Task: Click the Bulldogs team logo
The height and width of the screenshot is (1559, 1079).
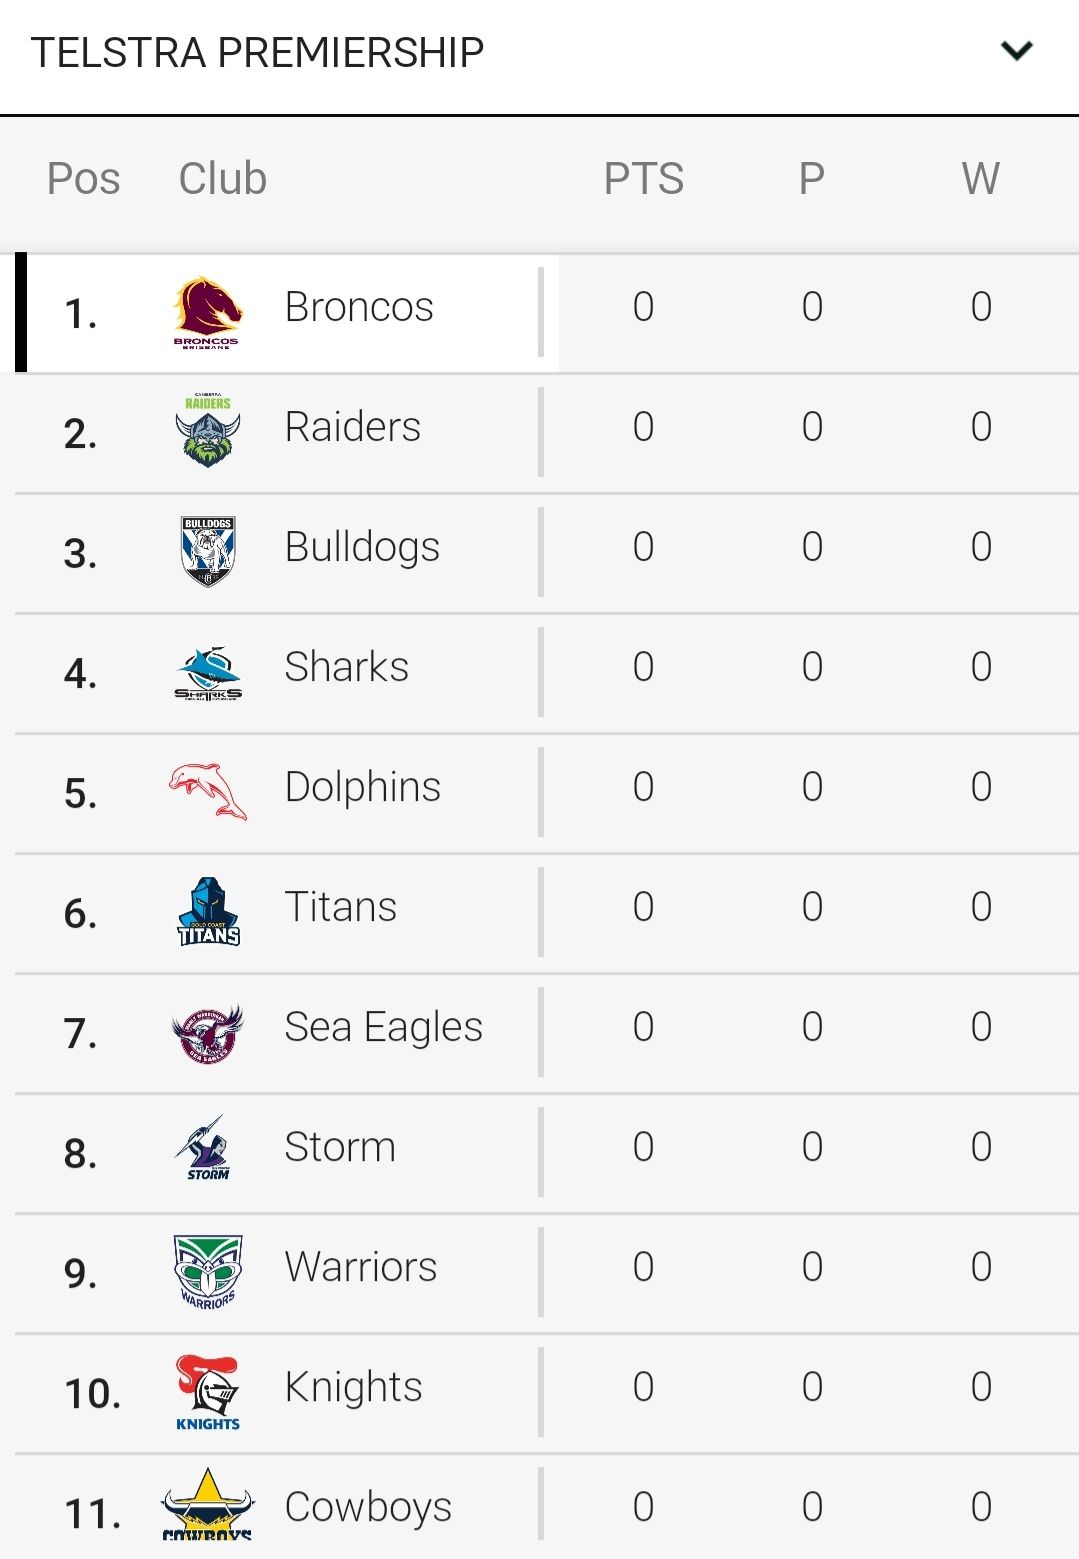Action: point(208,551)
